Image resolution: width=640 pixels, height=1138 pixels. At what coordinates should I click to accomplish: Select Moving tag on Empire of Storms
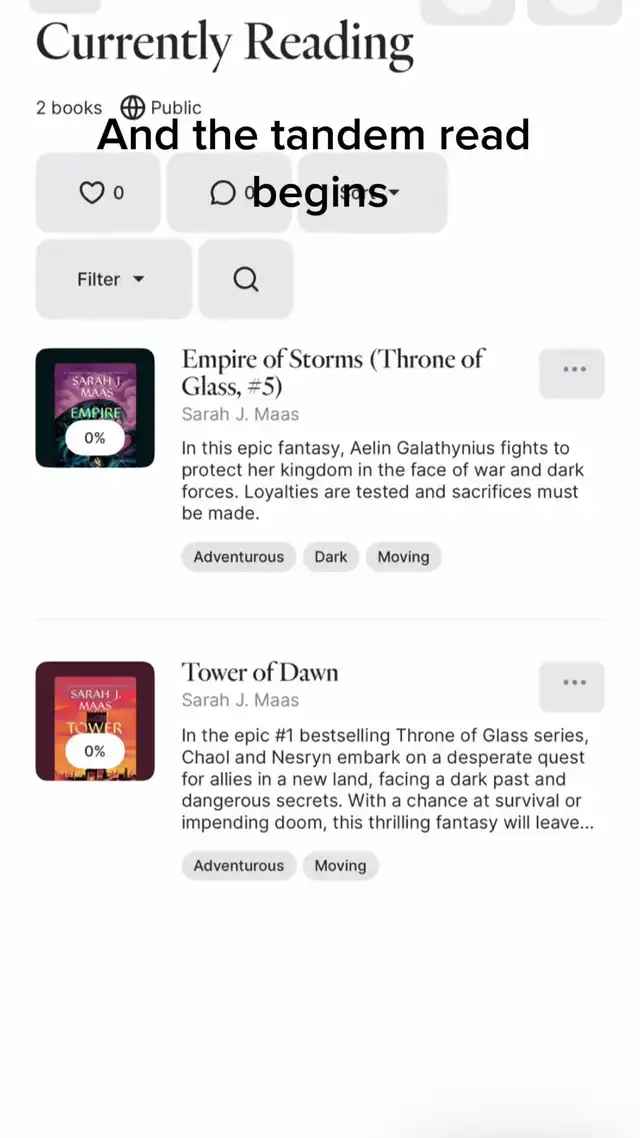[x=403, y=557]
